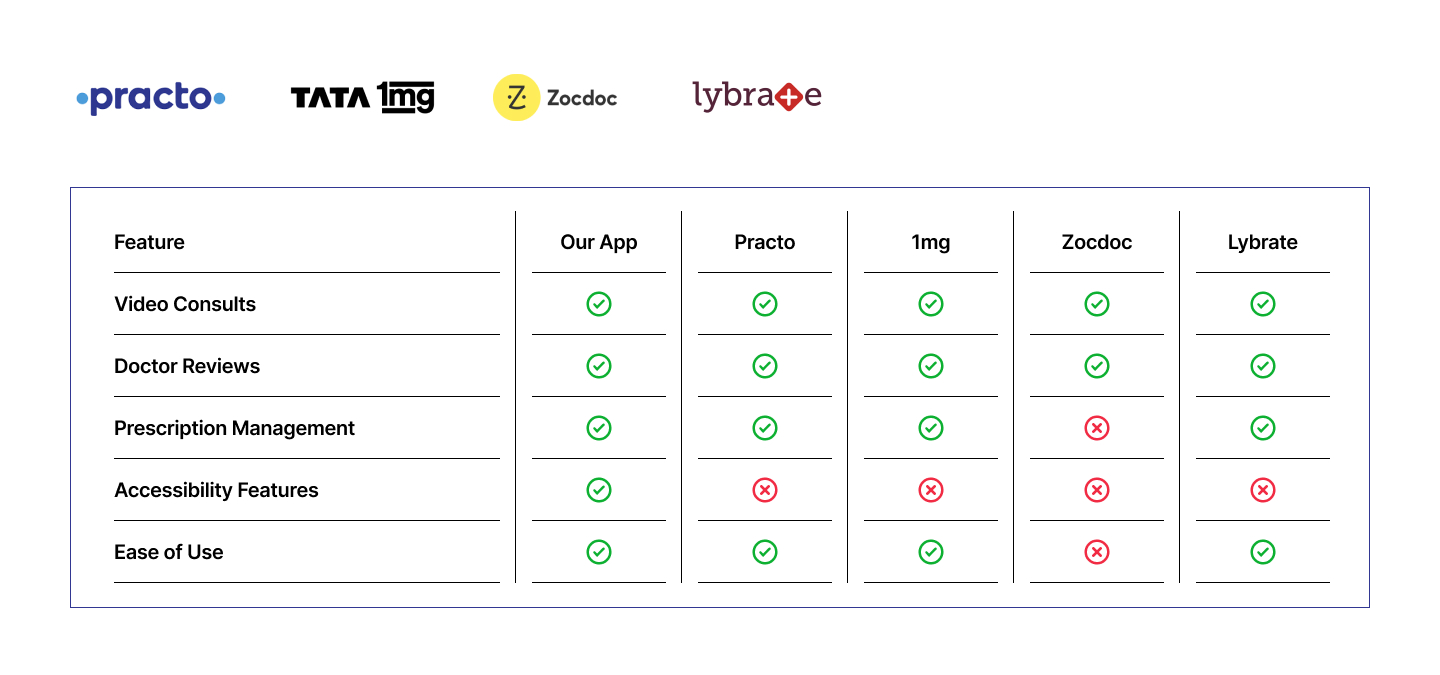Click the Tata 1mg logo
The image size is (1440, 675).
coord(362,98)
